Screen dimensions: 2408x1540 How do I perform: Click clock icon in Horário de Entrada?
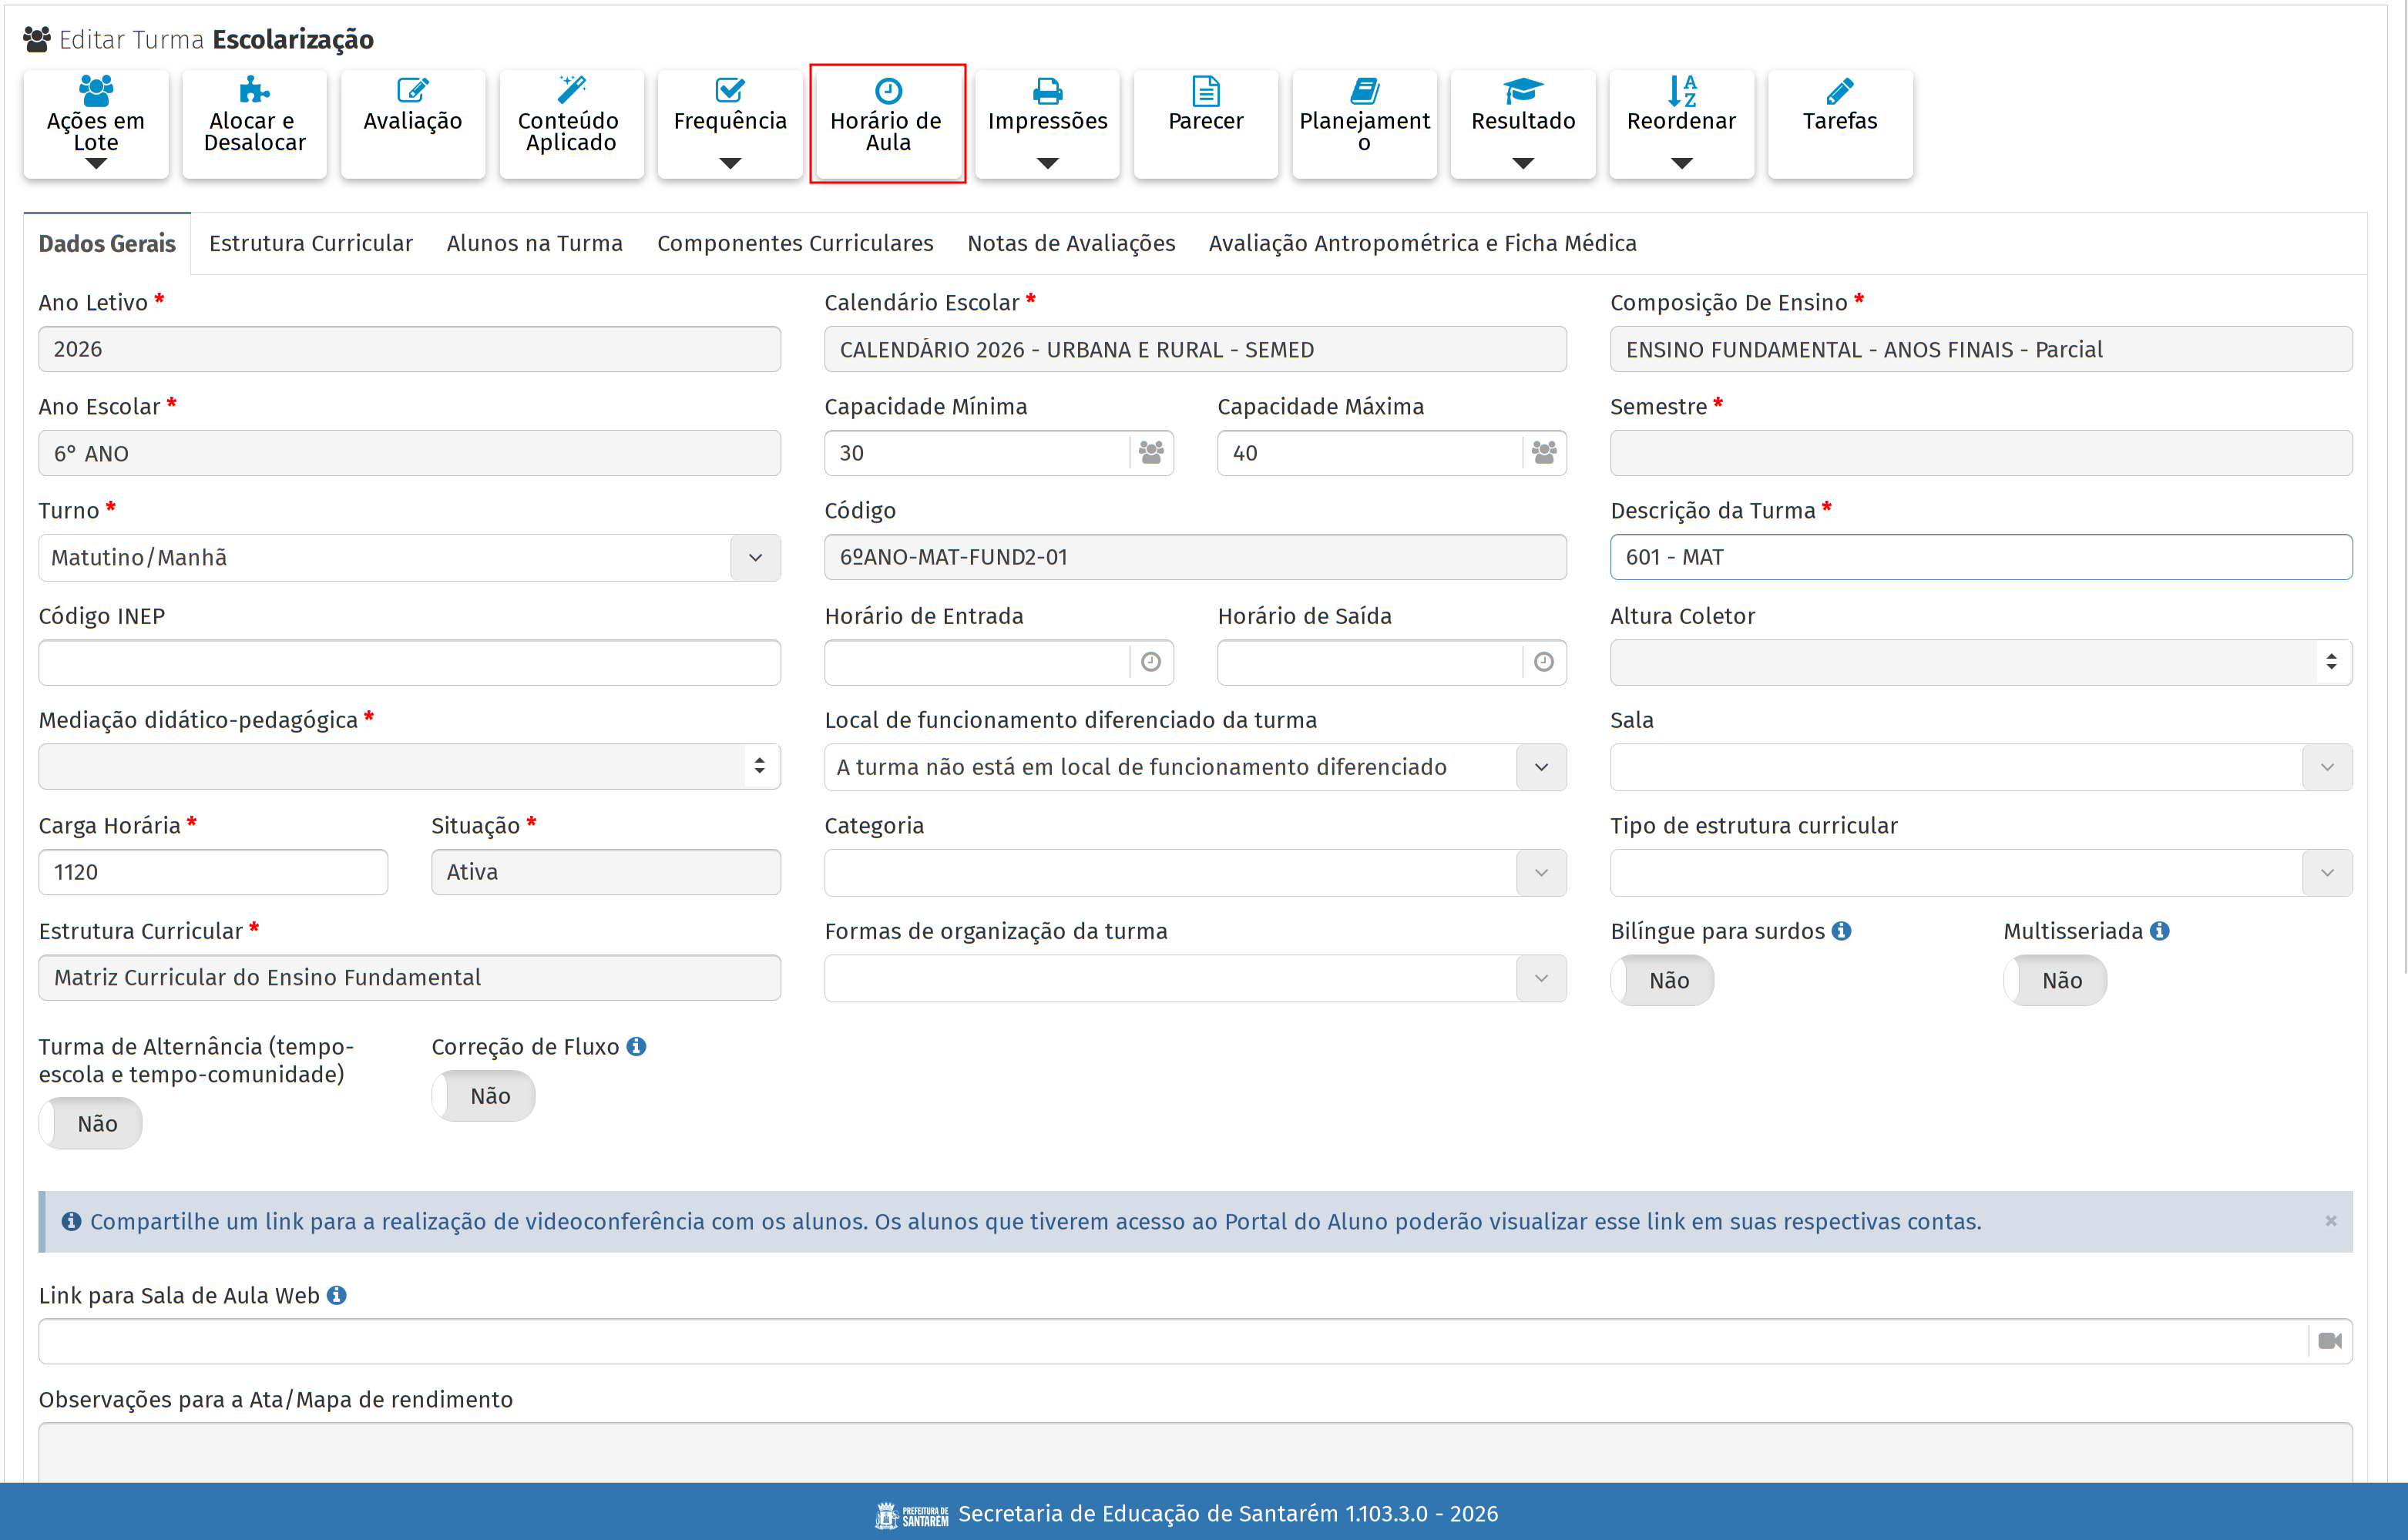[x=1150, y=662]
